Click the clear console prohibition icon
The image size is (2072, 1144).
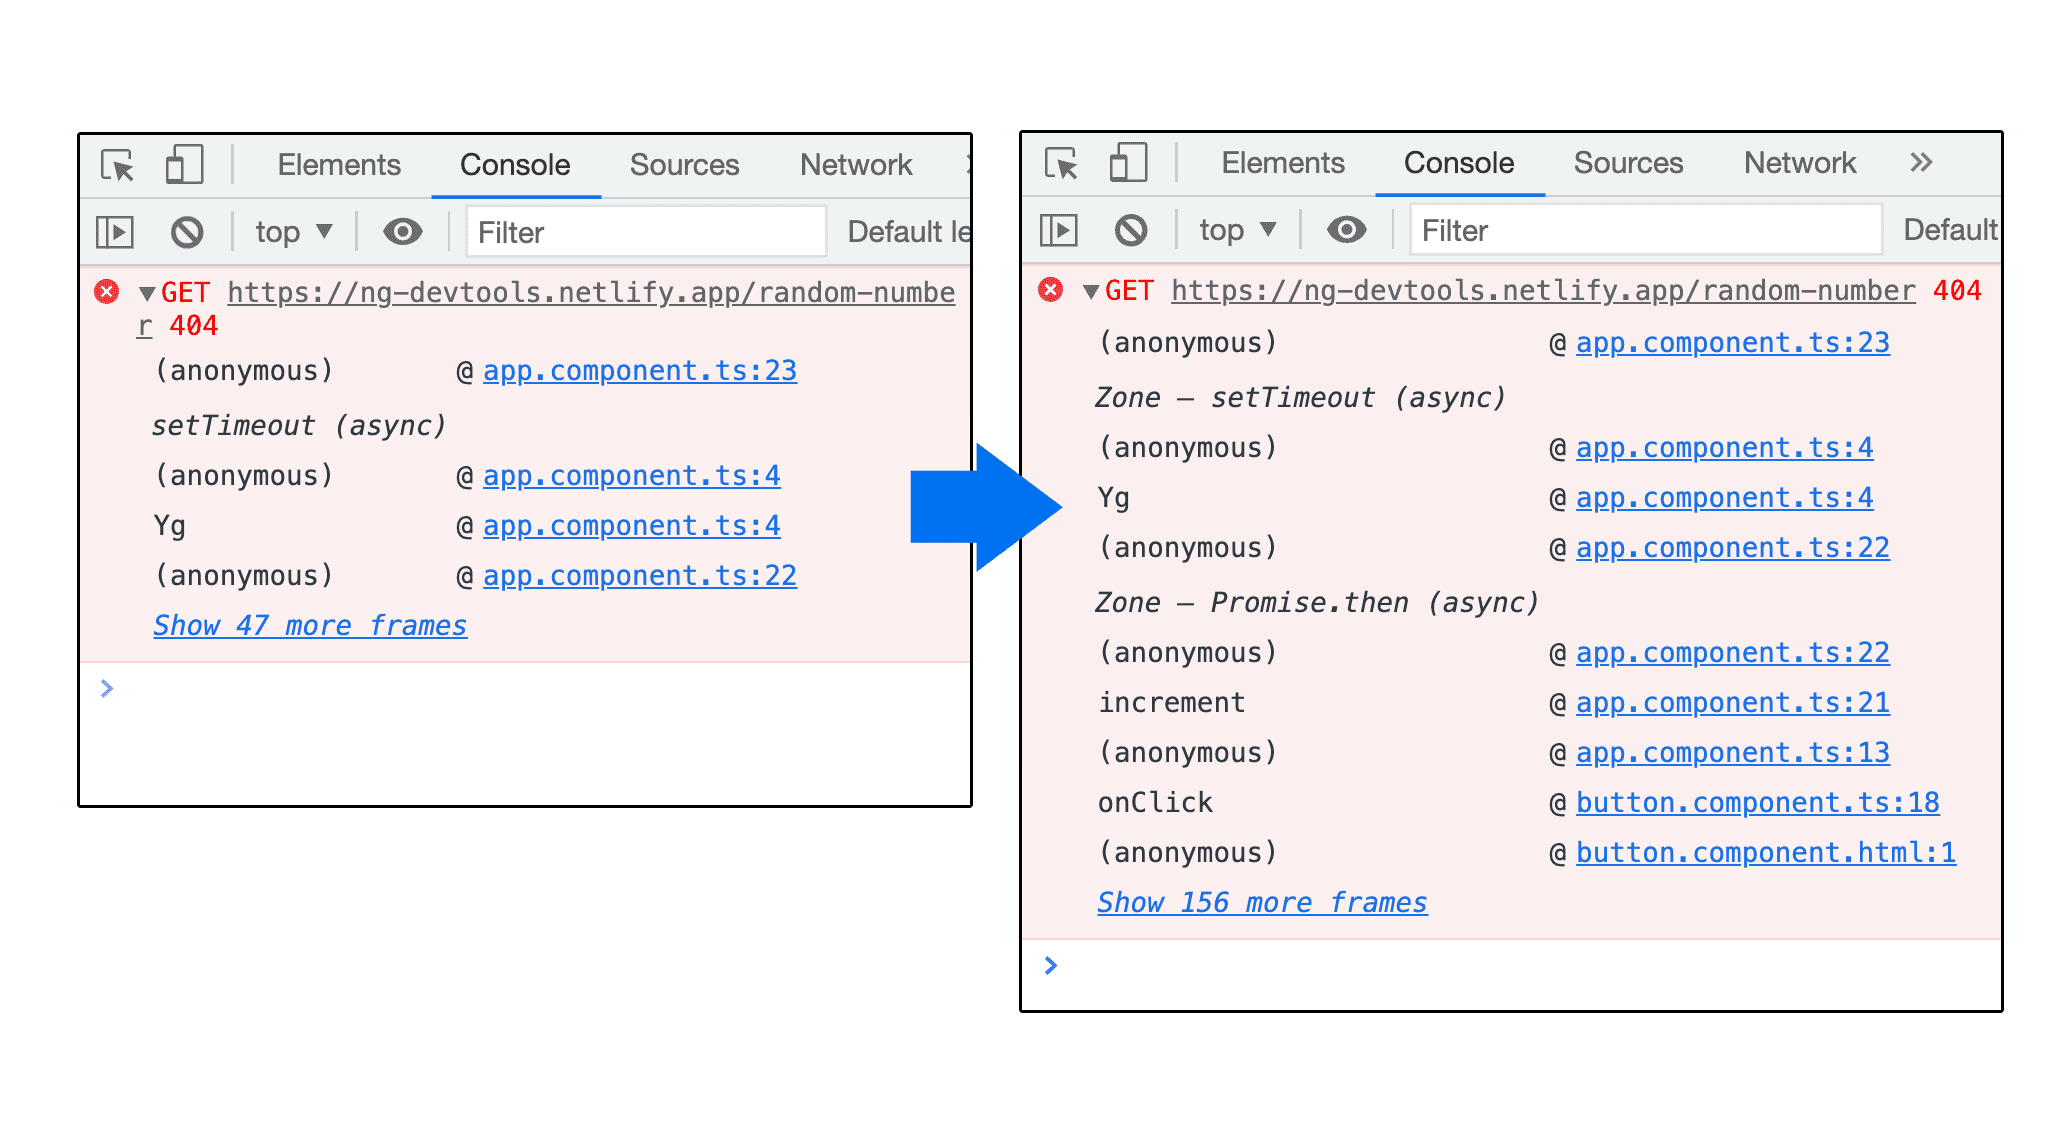point(186,230)
